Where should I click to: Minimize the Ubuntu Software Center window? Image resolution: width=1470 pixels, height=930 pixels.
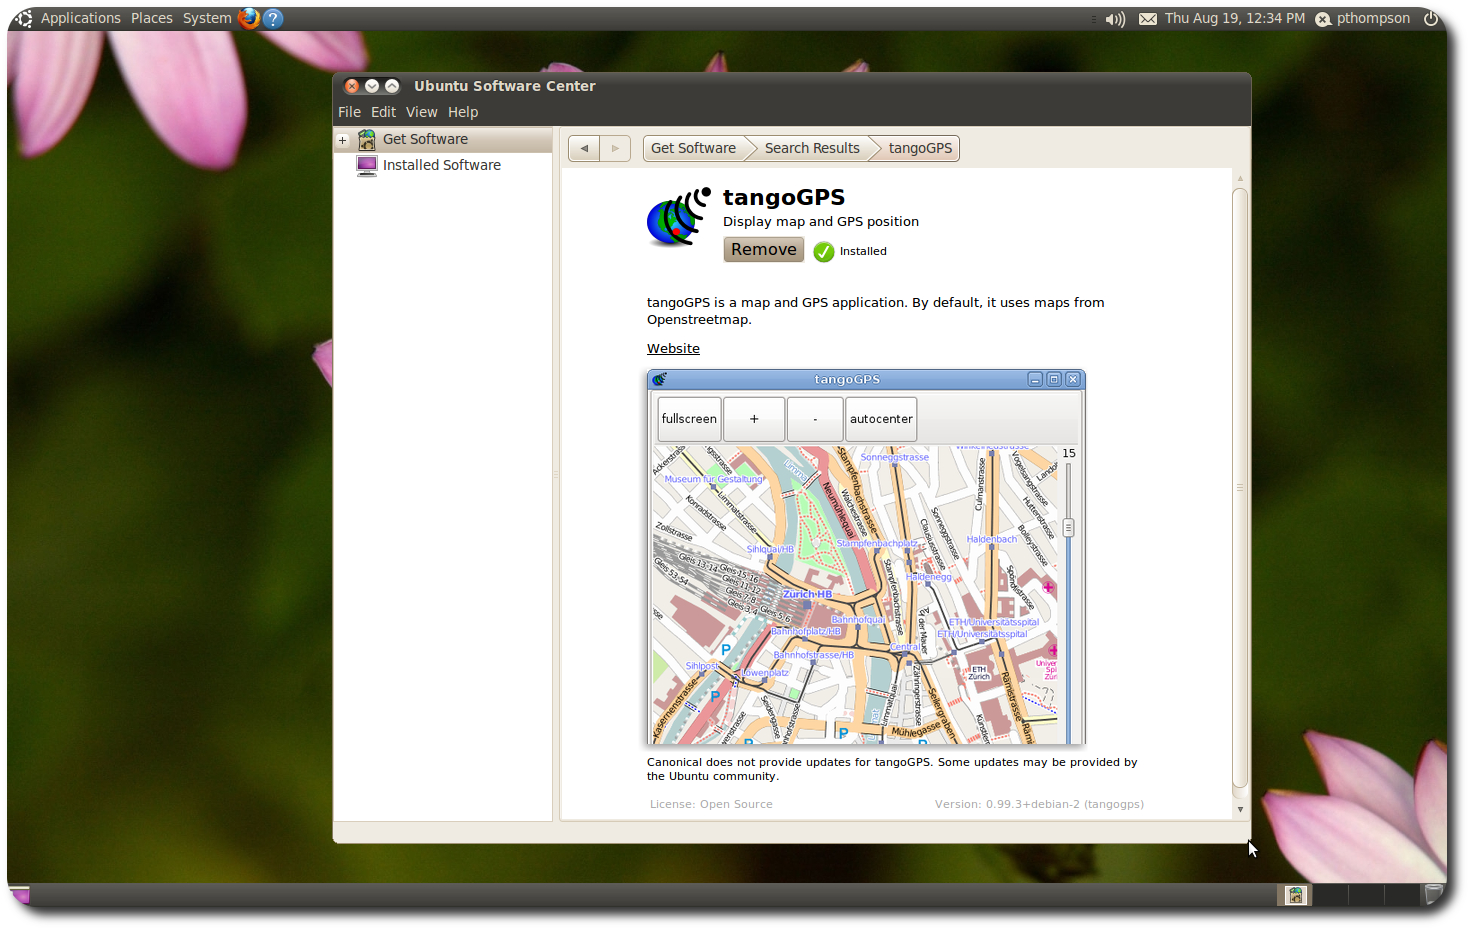tap(372, 86)
